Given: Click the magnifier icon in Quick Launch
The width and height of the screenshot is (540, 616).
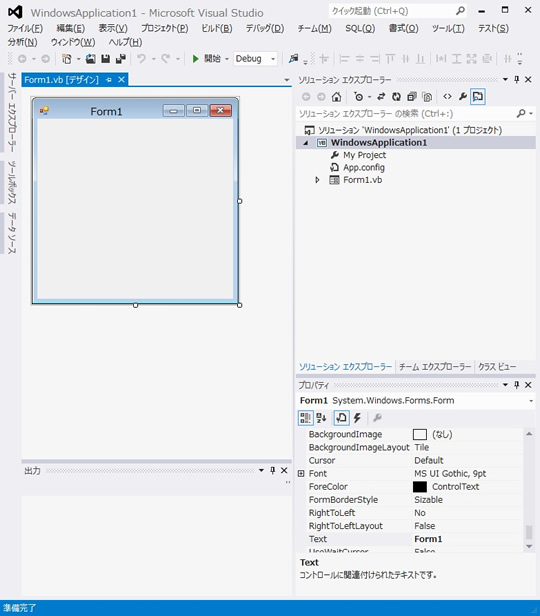Looking at the screenshot, I should (460, 11).
